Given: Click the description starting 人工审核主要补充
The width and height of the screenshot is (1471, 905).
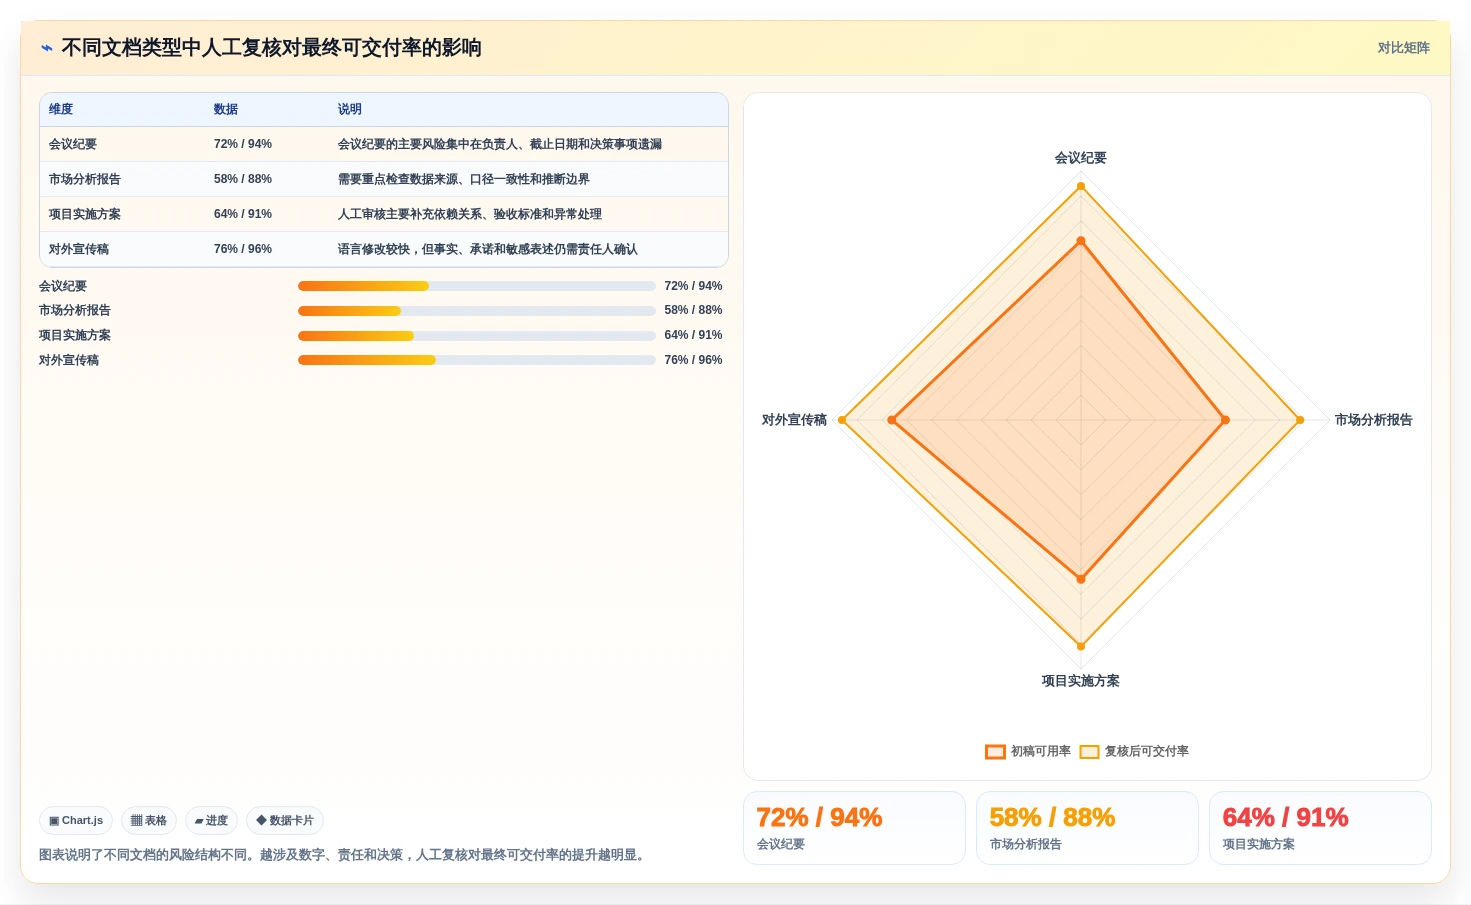Looking at the screenshot, I should [x=470, y=215].
